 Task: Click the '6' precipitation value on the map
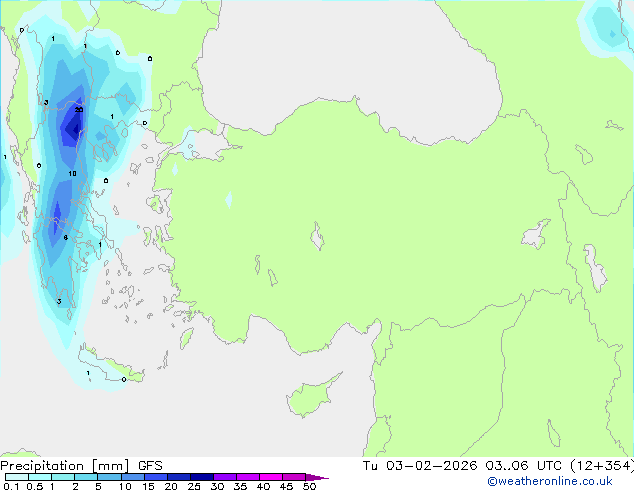tap(66, 238)
